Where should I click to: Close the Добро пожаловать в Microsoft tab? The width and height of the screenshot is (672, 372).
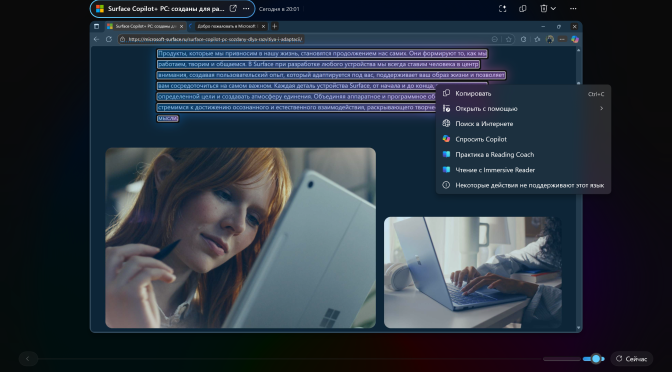263,27
